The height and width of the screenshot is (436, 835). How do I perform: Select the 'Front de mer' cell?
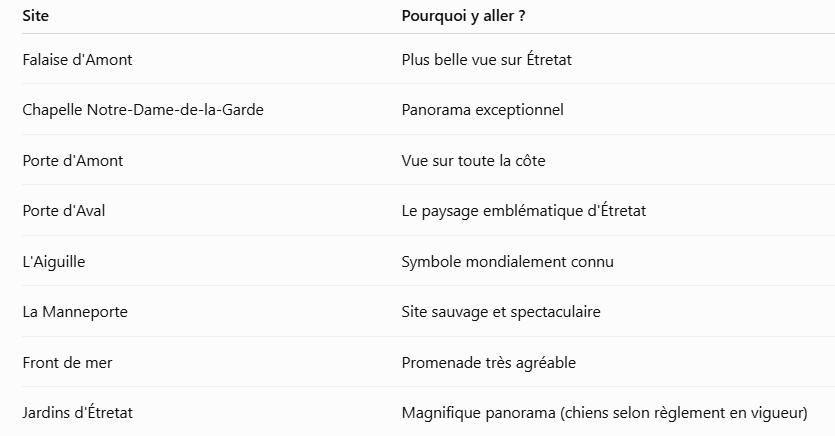67,363
